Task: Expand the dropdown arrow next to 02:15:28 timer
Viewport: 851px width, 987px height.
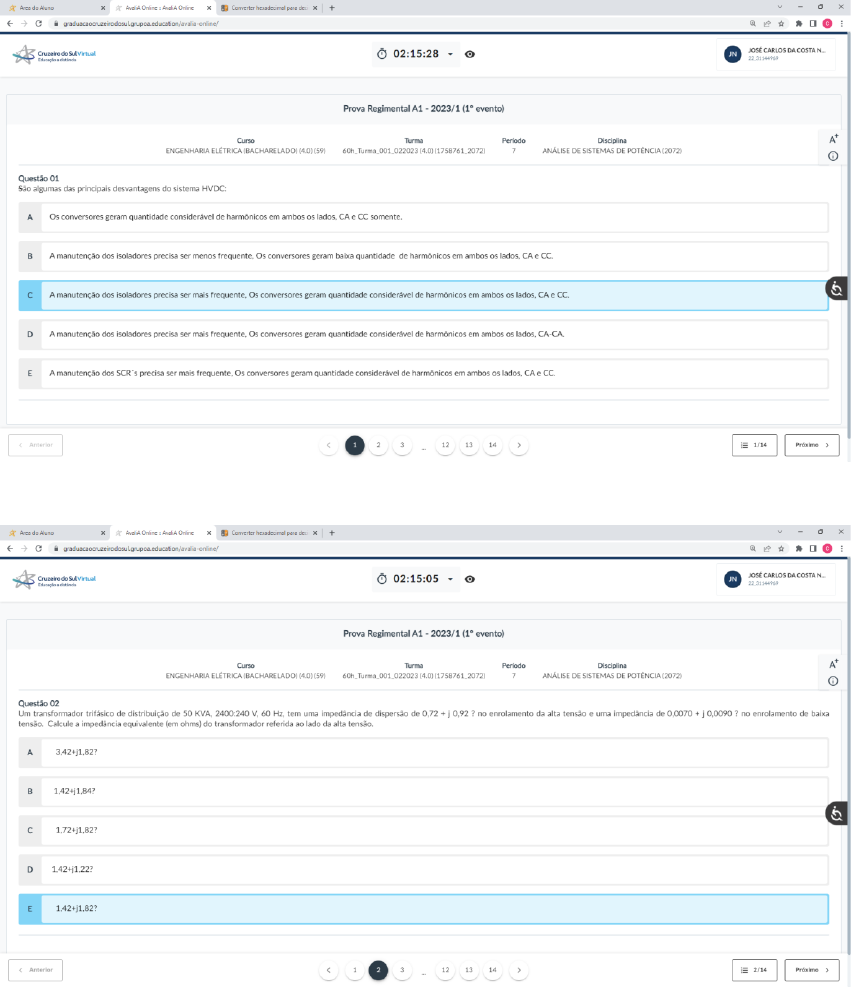Action: [450, 54]
